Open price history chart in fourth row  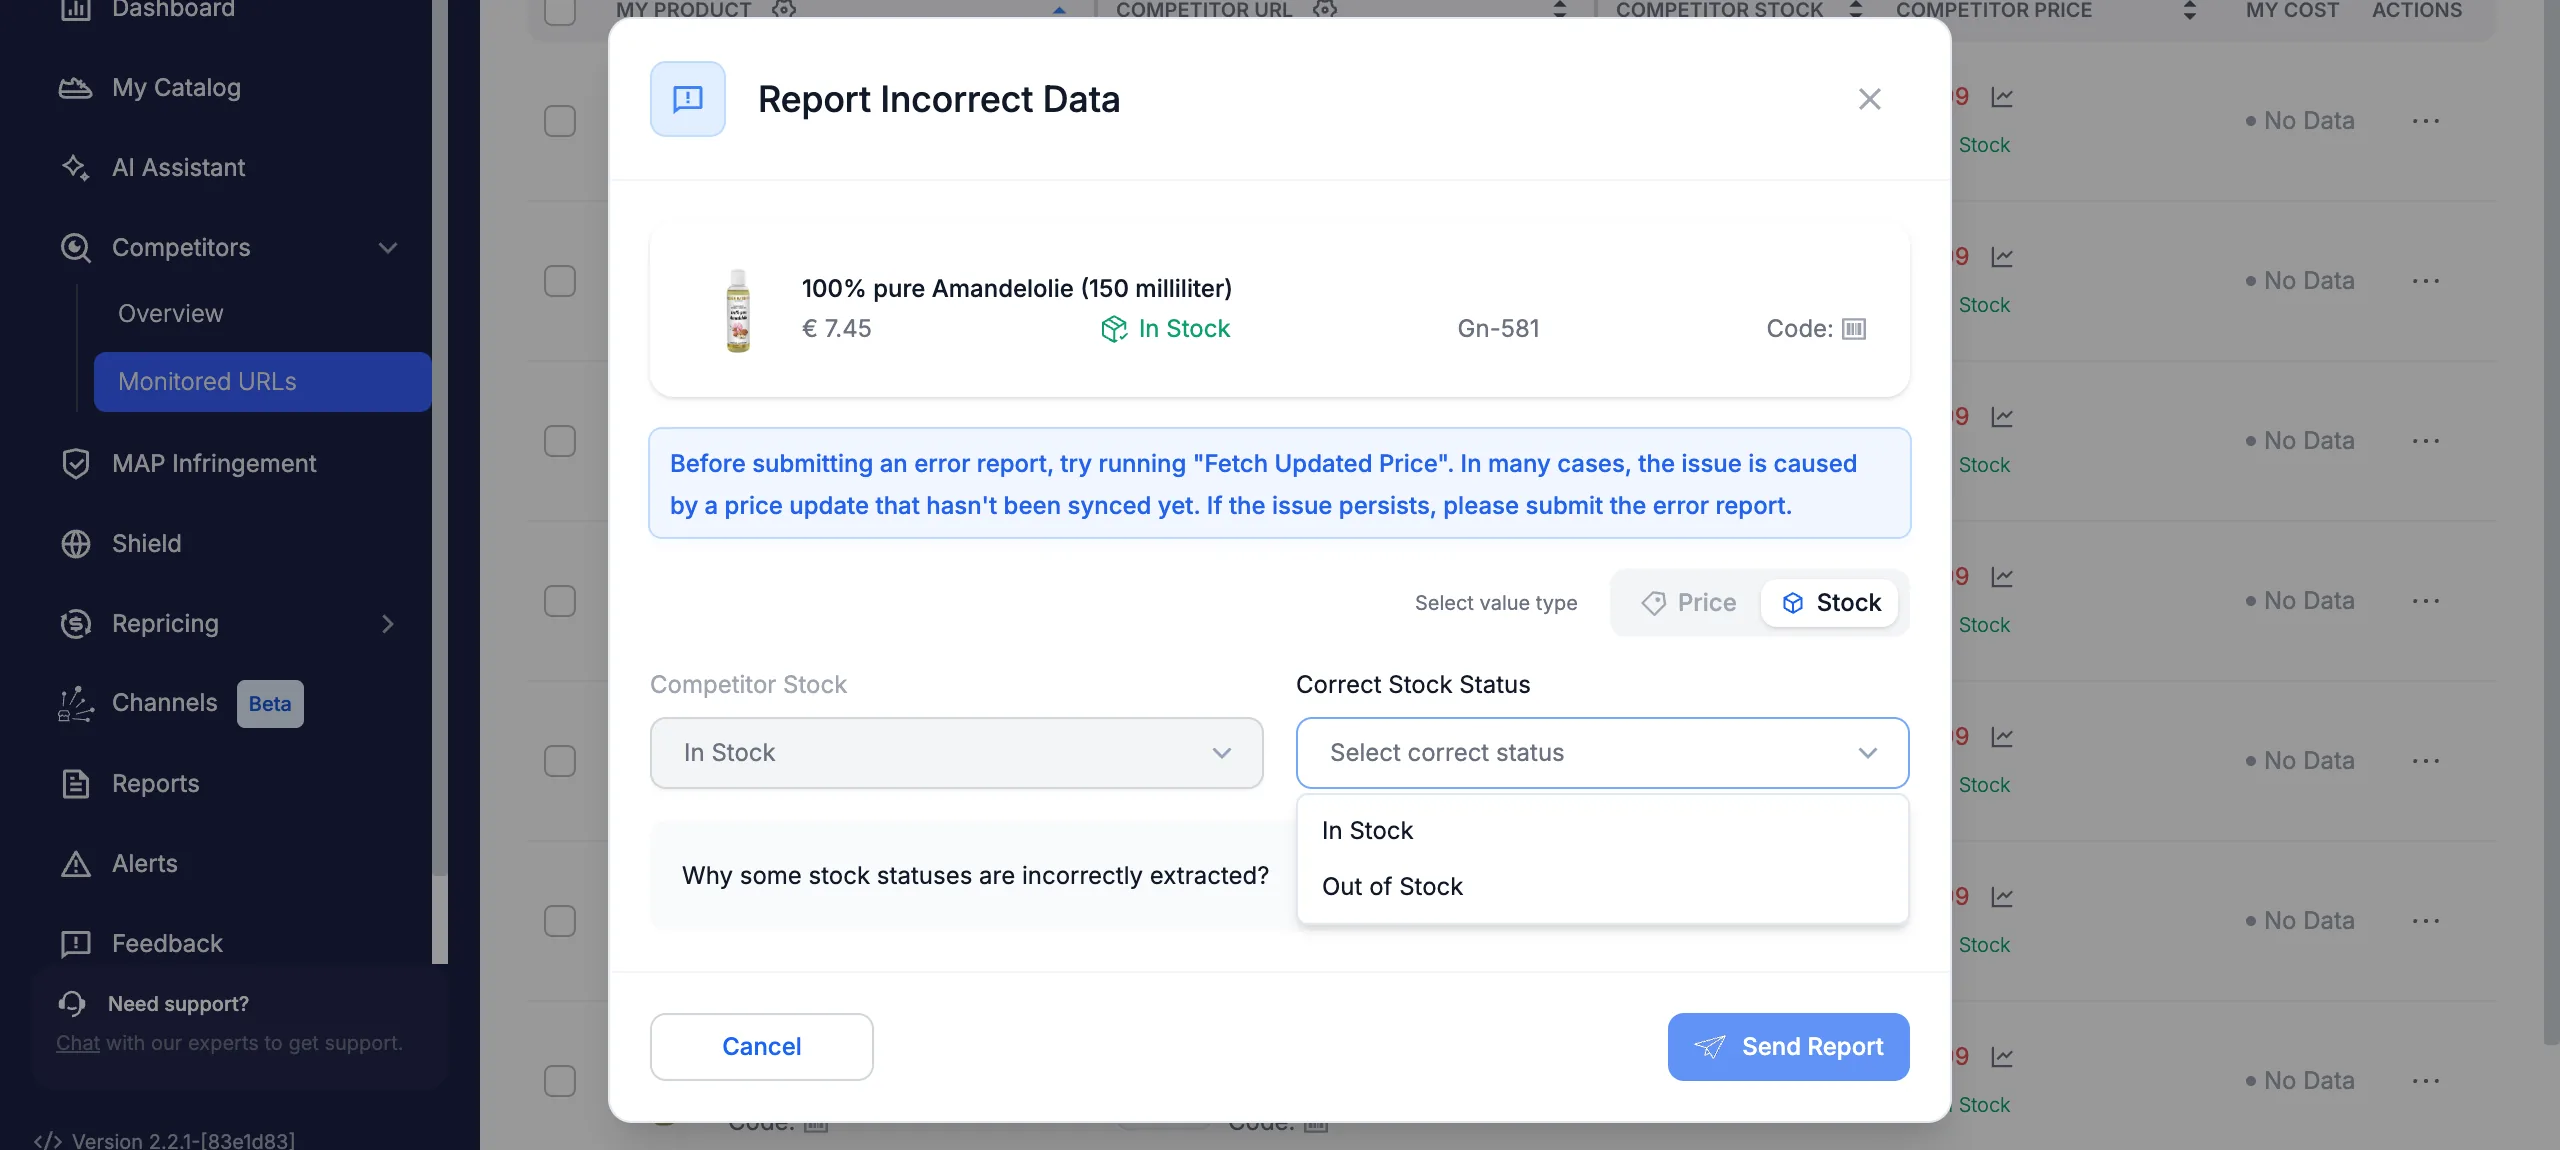tap(2002, 577)
